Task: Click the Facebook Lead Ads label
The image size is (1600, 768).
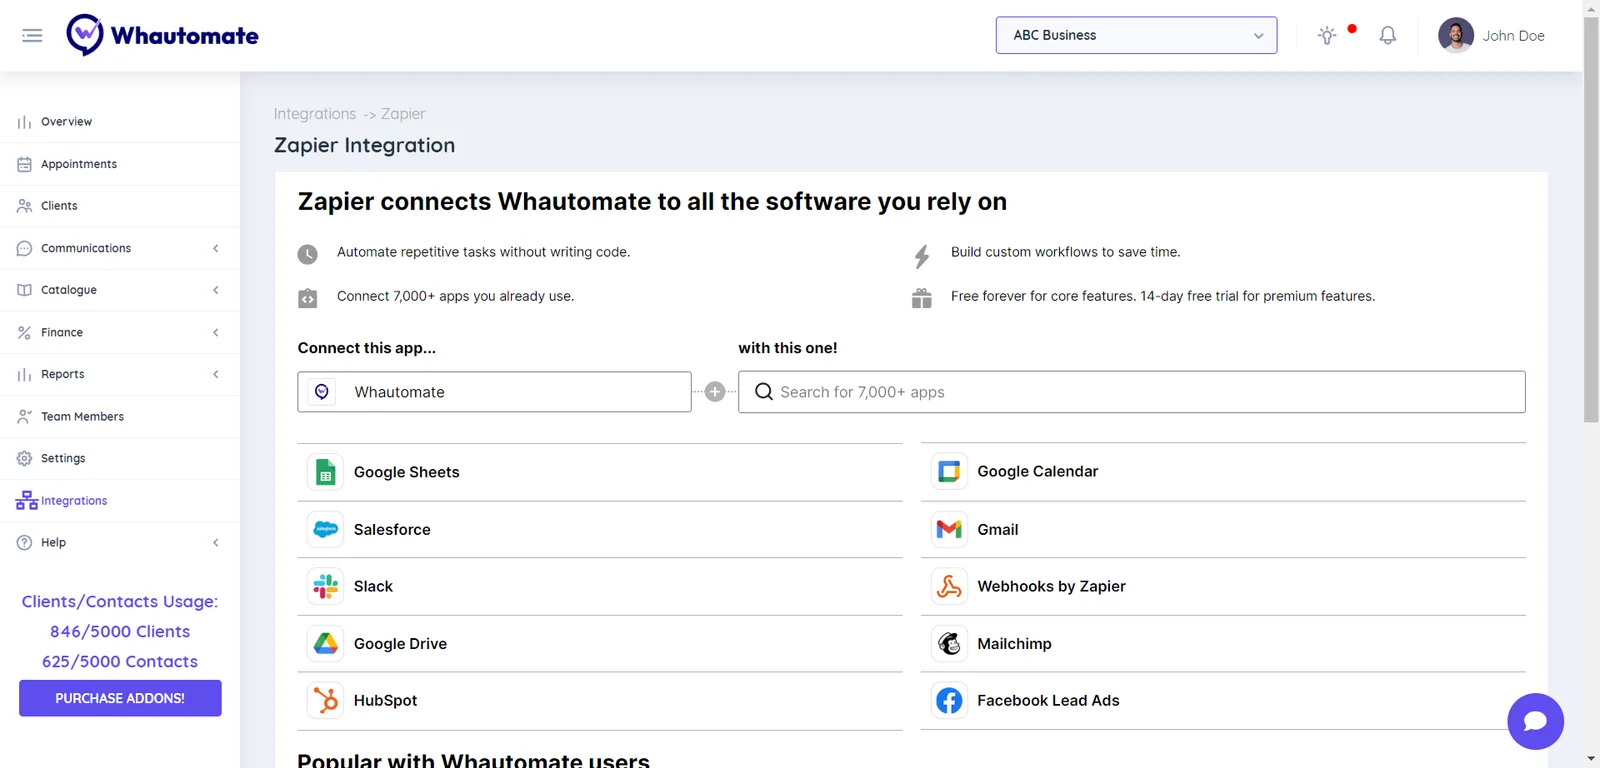Action: (1048, 700)
